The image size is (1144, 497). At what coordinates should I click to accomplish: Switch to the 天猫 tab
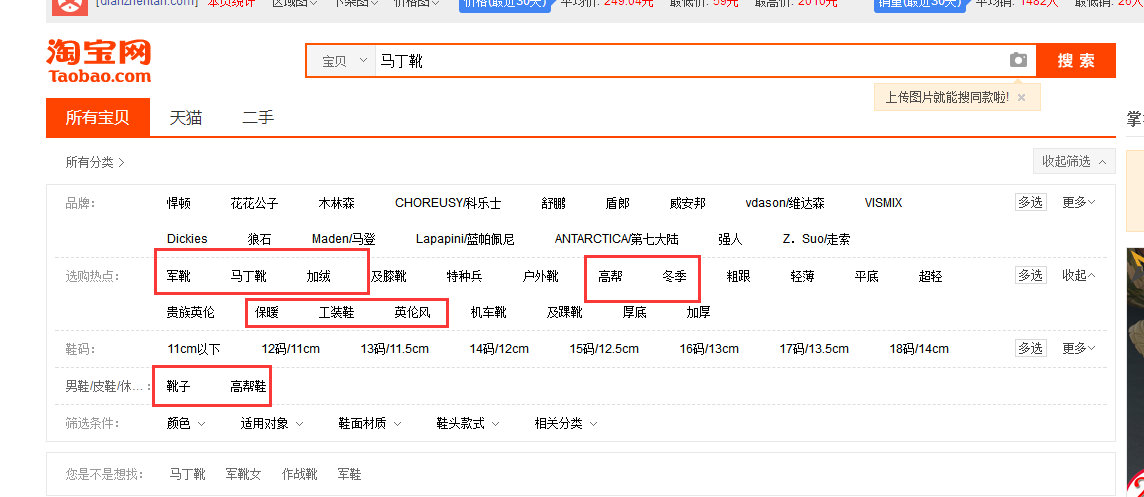click(185, 118)
